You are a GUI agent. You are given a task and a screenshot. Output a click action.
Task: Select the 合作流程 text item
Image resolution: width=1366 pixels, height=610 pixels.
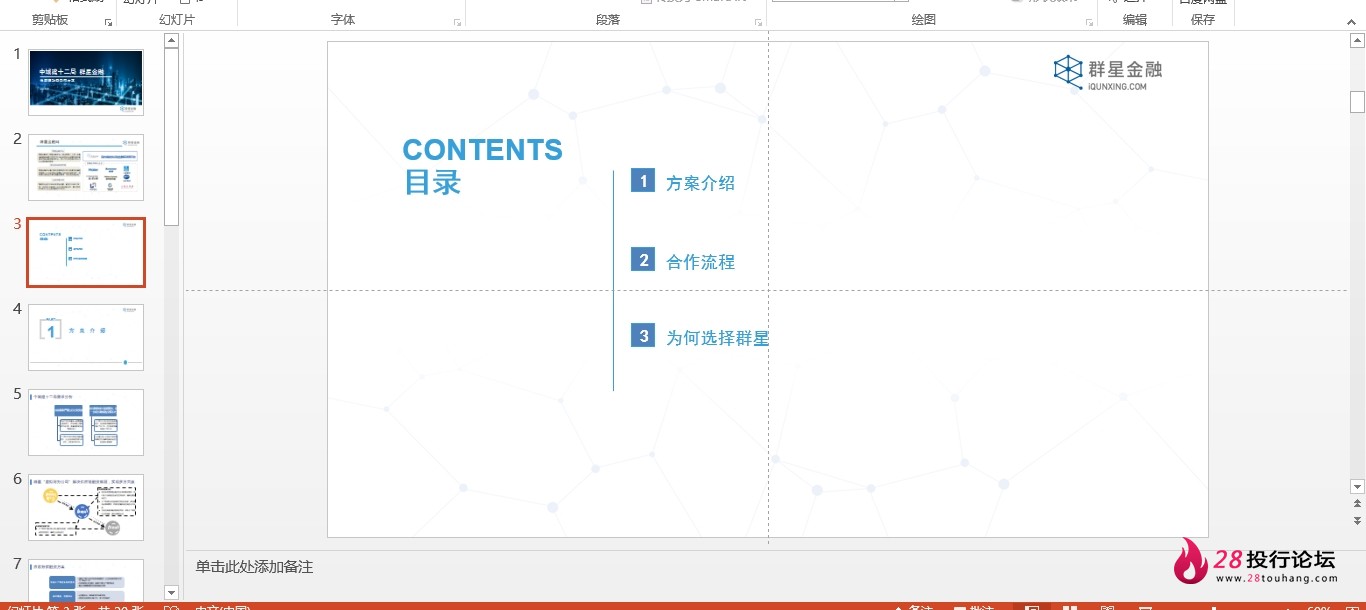pyautogui.click(x=700, y=262)
